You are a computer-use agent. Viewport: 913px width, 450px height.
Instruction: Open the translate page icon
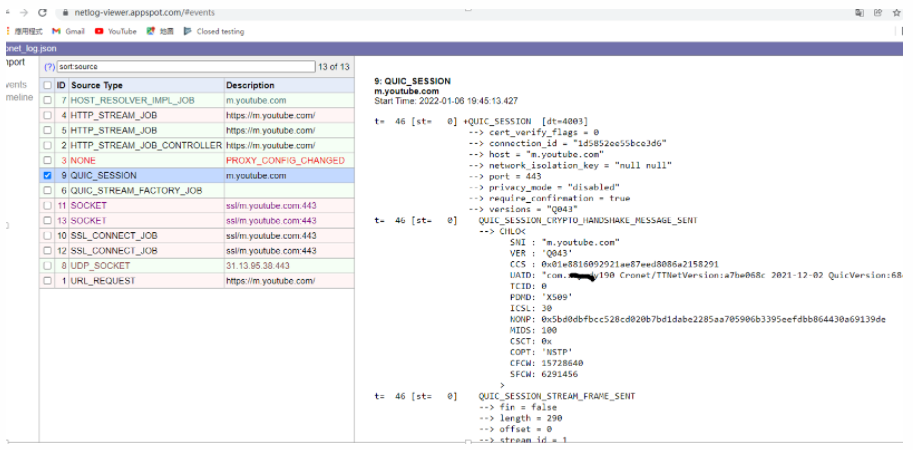(859, 12)
